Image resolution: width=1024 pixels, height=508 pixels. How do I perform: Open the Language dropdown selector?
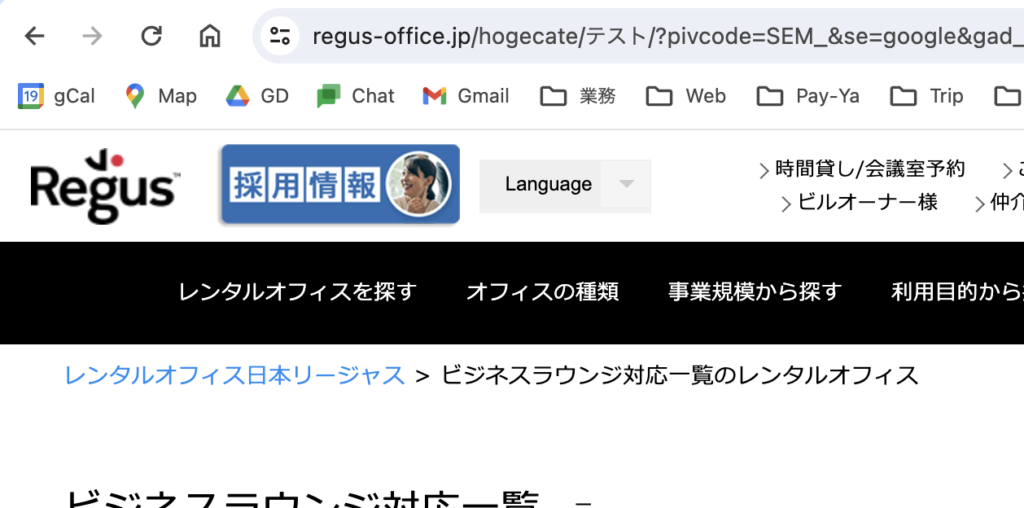[x=565, y=185]
